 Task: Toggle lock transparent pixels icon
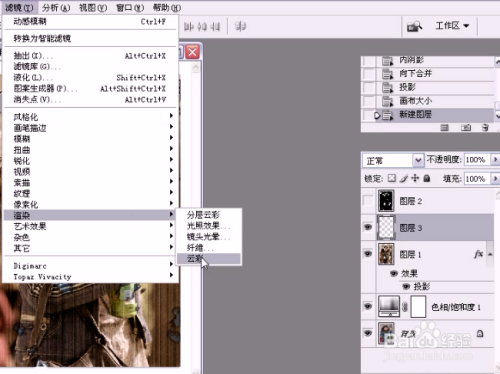click(392, 179)
